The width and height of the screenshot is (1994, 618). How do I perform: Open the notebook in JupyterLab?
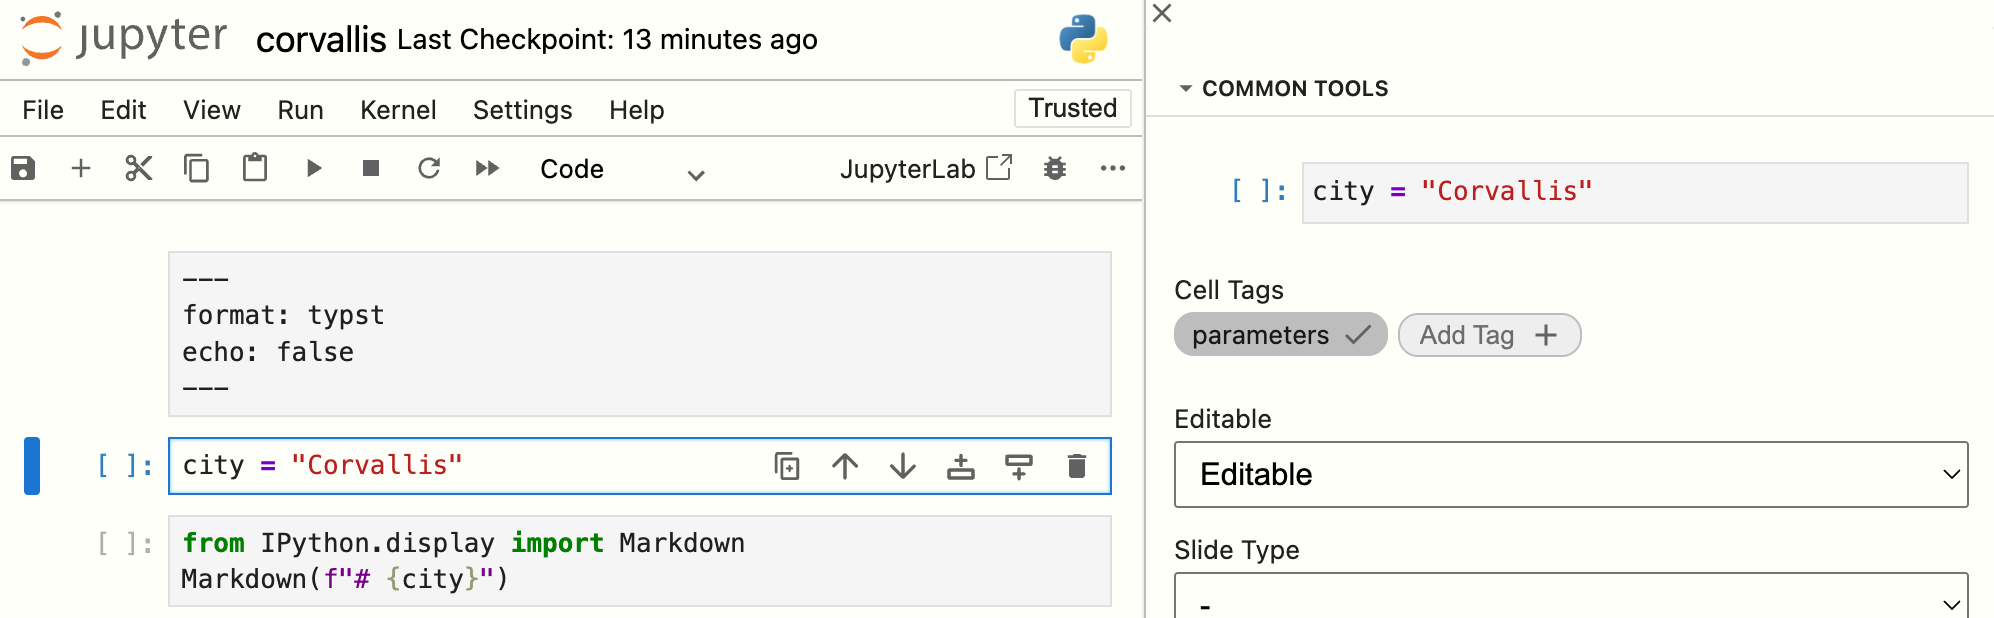tap(925, 169)
